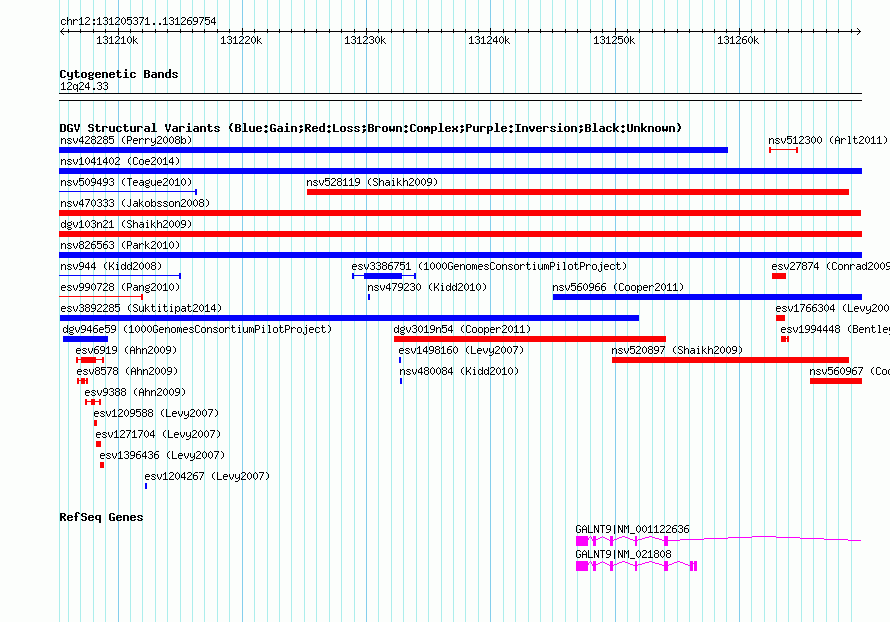Open the GALNT9|NM_021808 label
The width and height of the screenshot is (890, 622).
(x=623, y=554)
